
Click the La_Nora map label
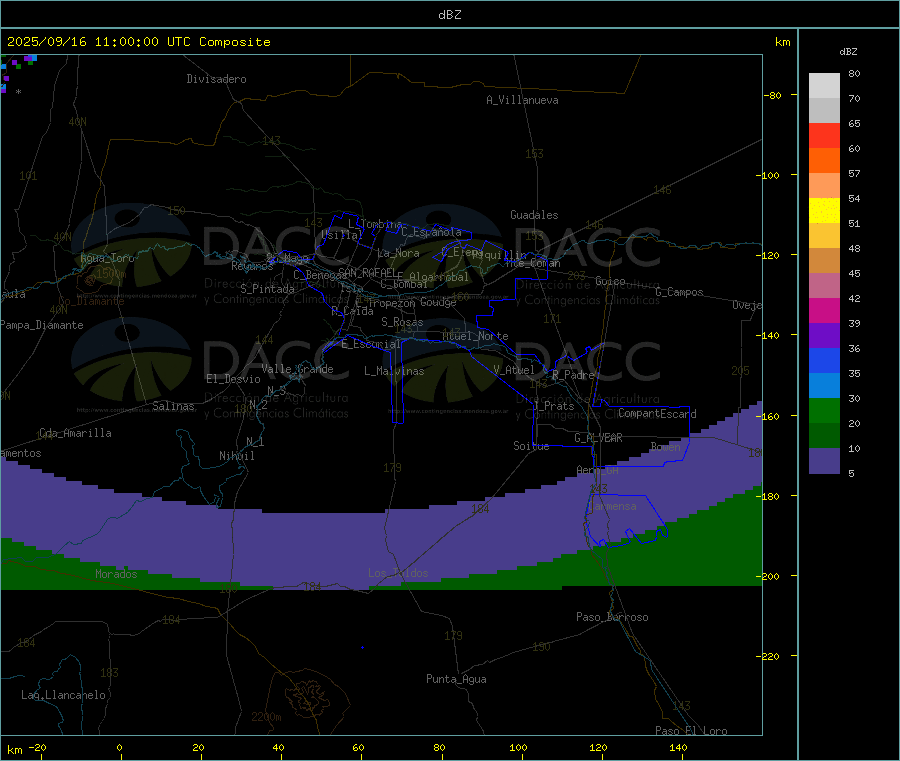coord(398,253)
